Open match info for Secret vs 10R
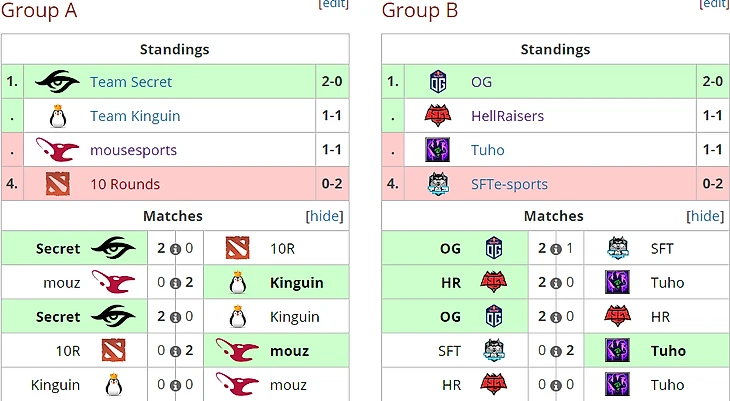730x401 pixels. [175, 249]
